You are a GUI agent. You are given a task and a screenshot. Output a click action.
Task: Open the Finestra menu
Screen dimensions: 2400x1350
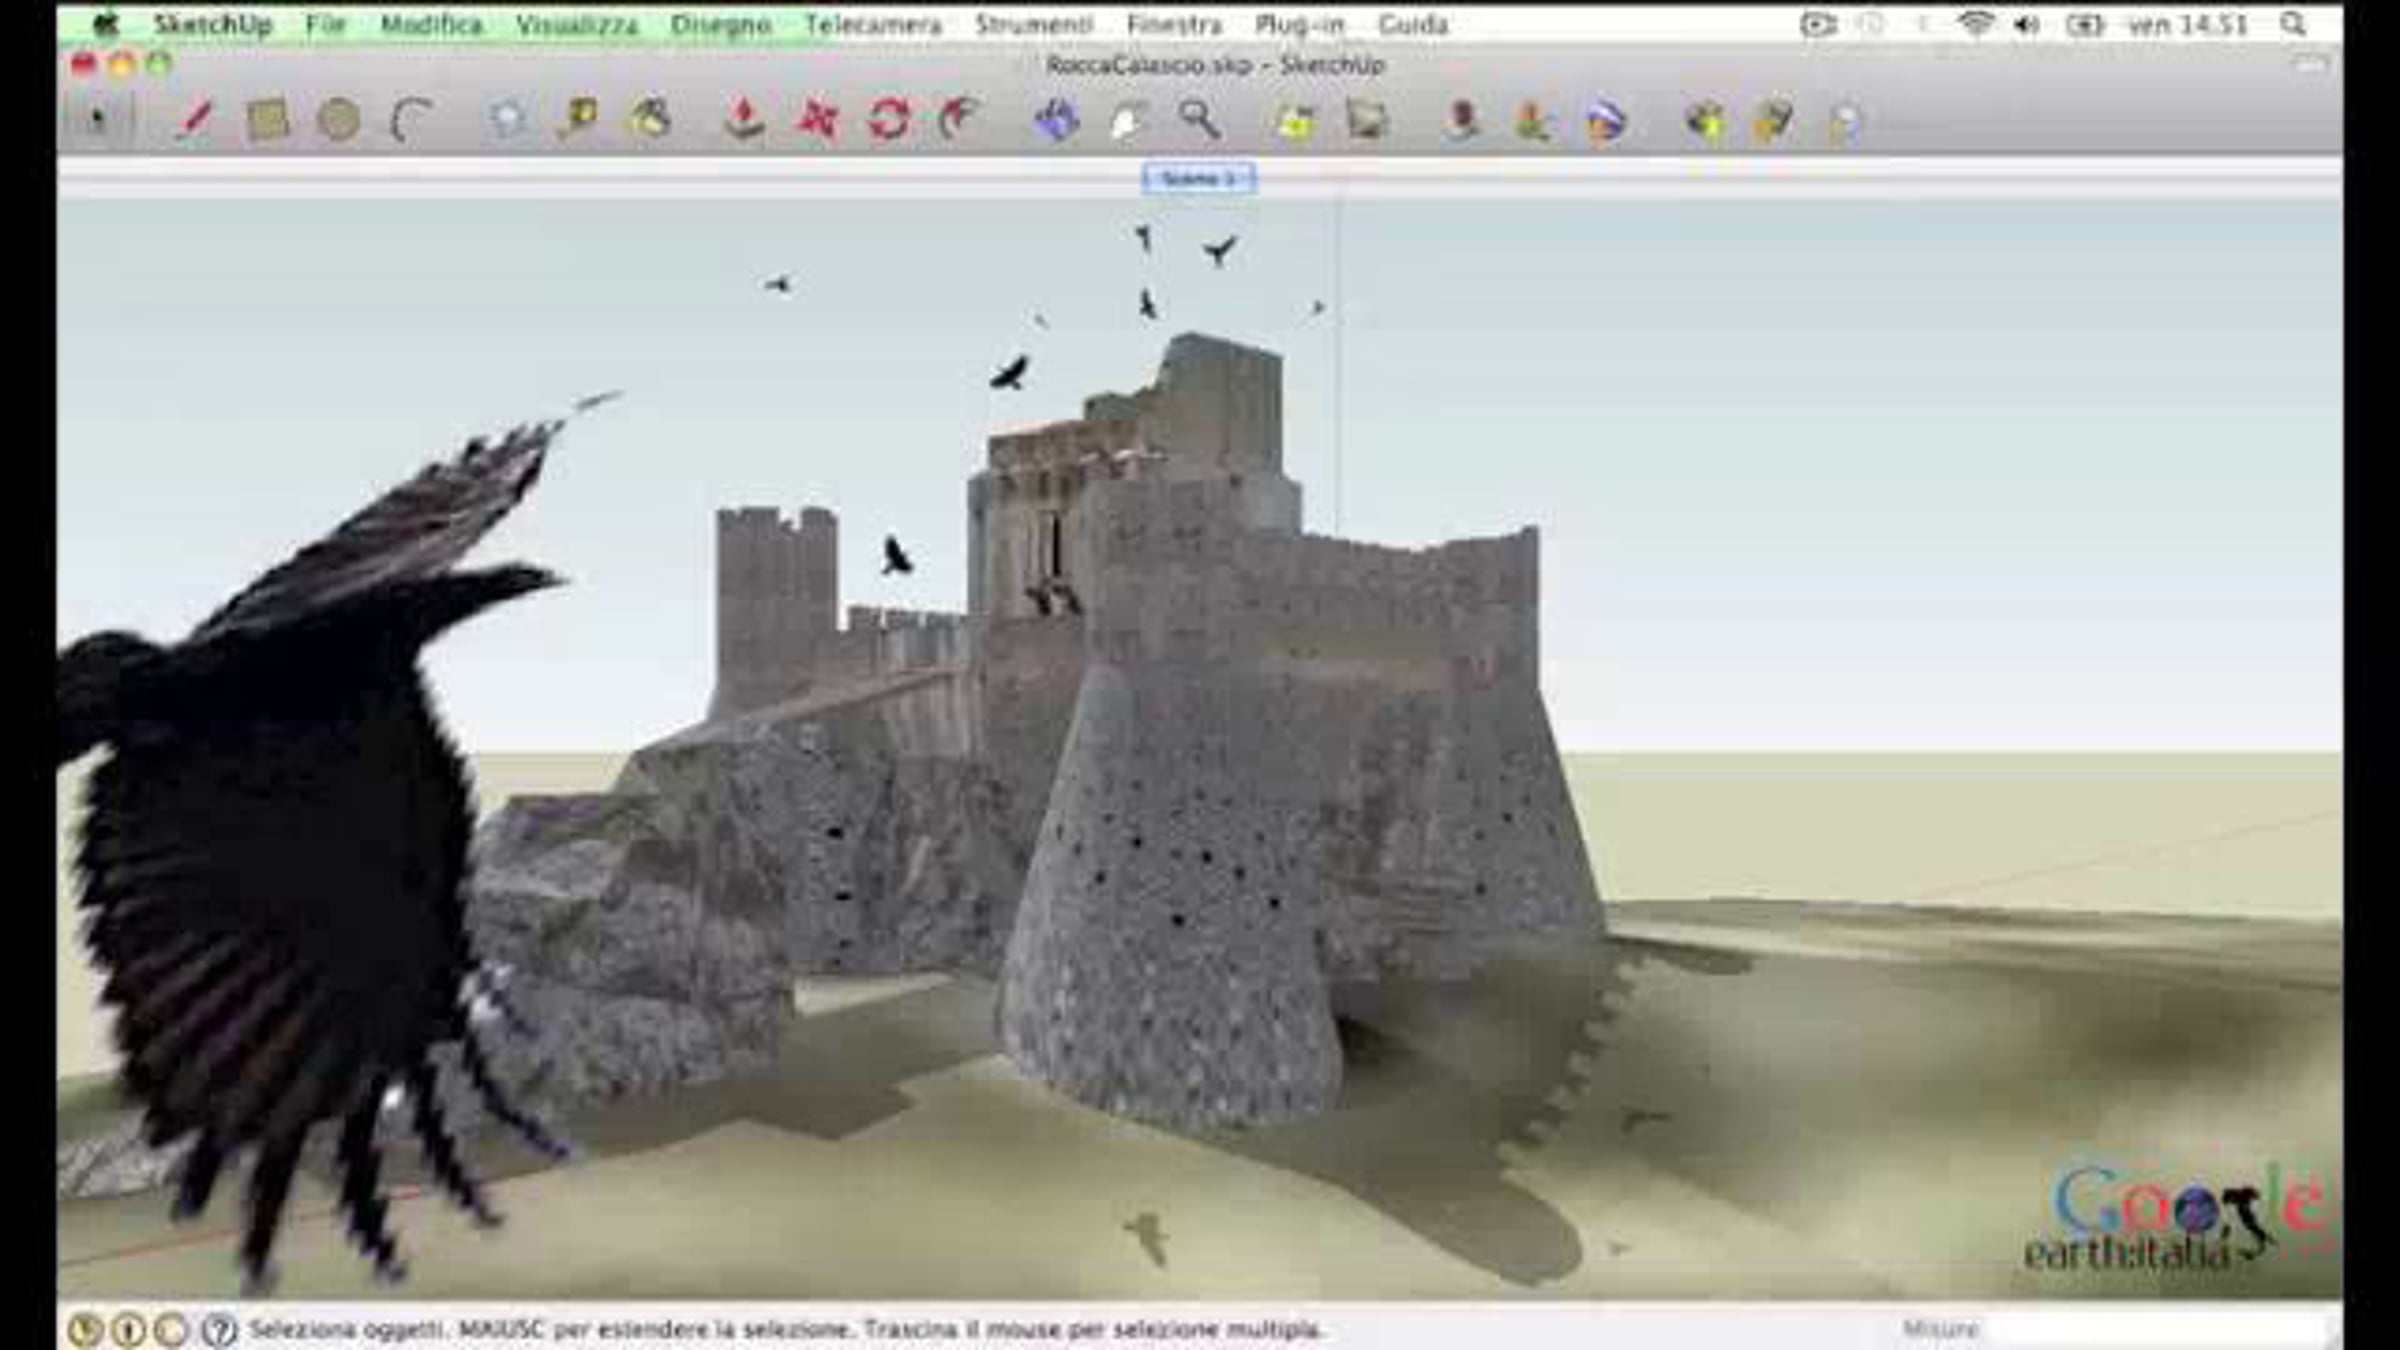[x=1174, y=25]
